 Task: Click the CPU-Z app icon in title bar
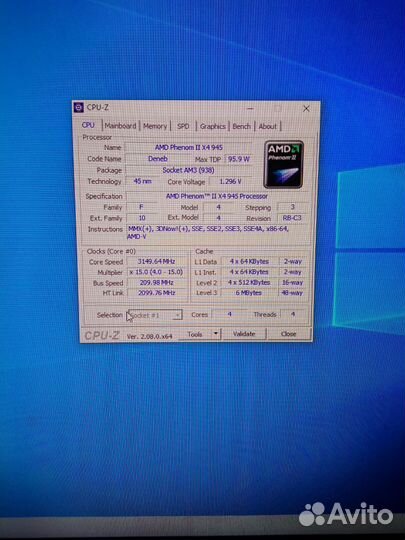tap(79, 108)
